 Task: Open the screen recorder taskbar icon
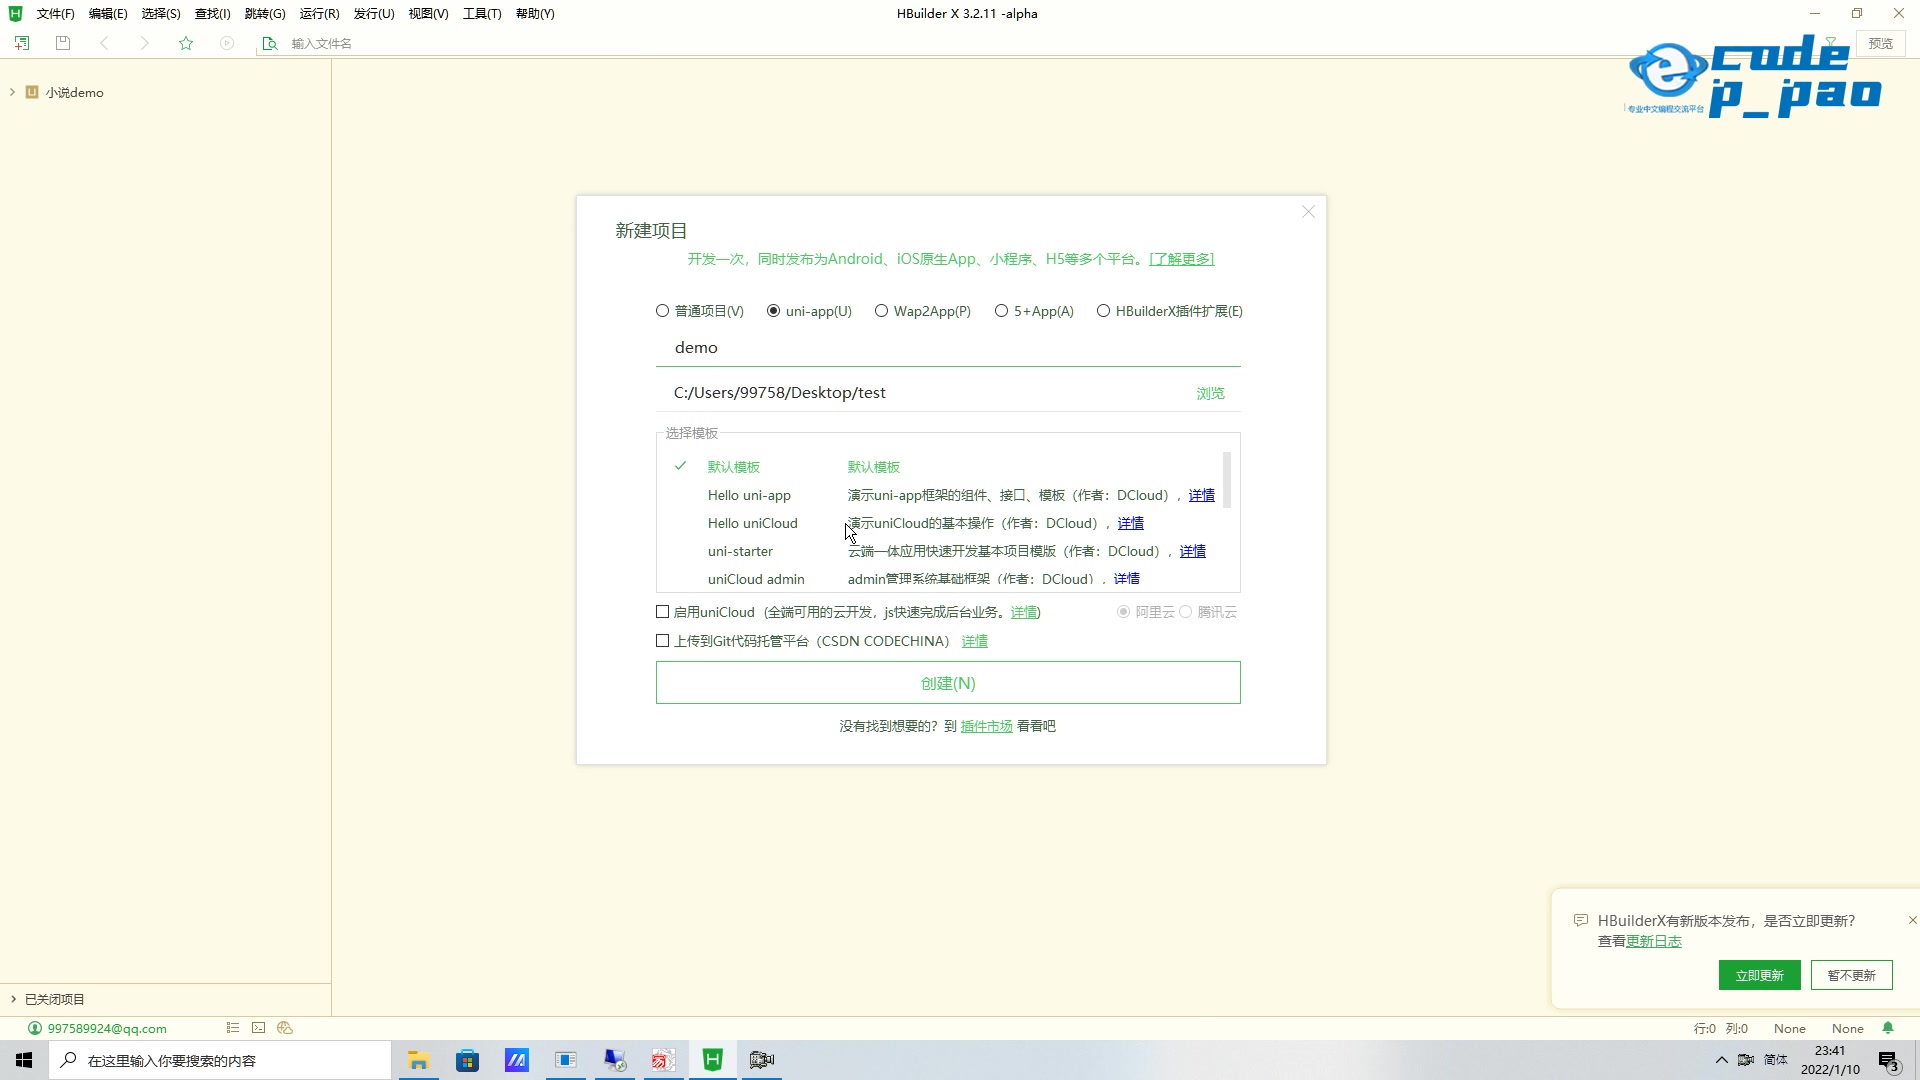762,1060
